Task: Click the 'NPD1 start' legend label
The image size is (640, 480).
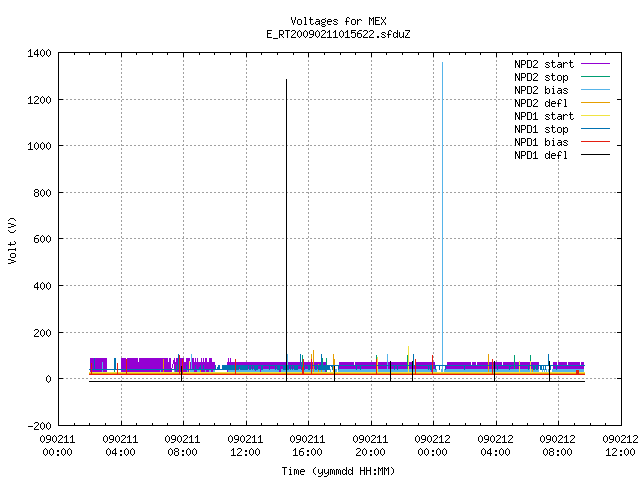Action: (x=544, y=116)
